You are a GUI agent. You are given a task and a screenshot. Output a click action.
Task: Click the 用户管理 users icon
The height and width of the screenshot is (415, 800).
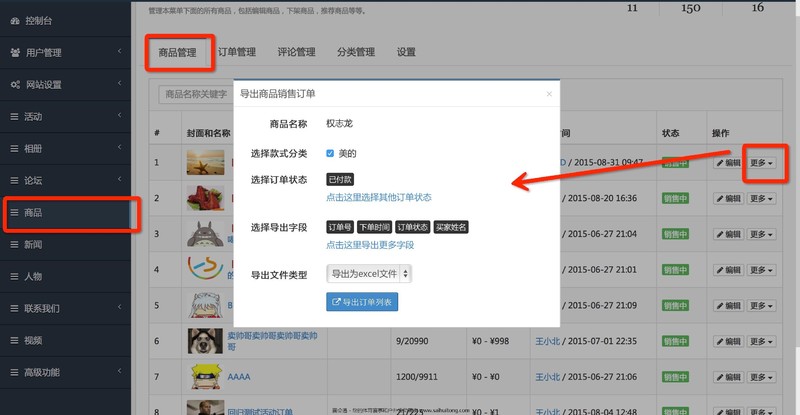pyautogui.click(x=15, y=53)
